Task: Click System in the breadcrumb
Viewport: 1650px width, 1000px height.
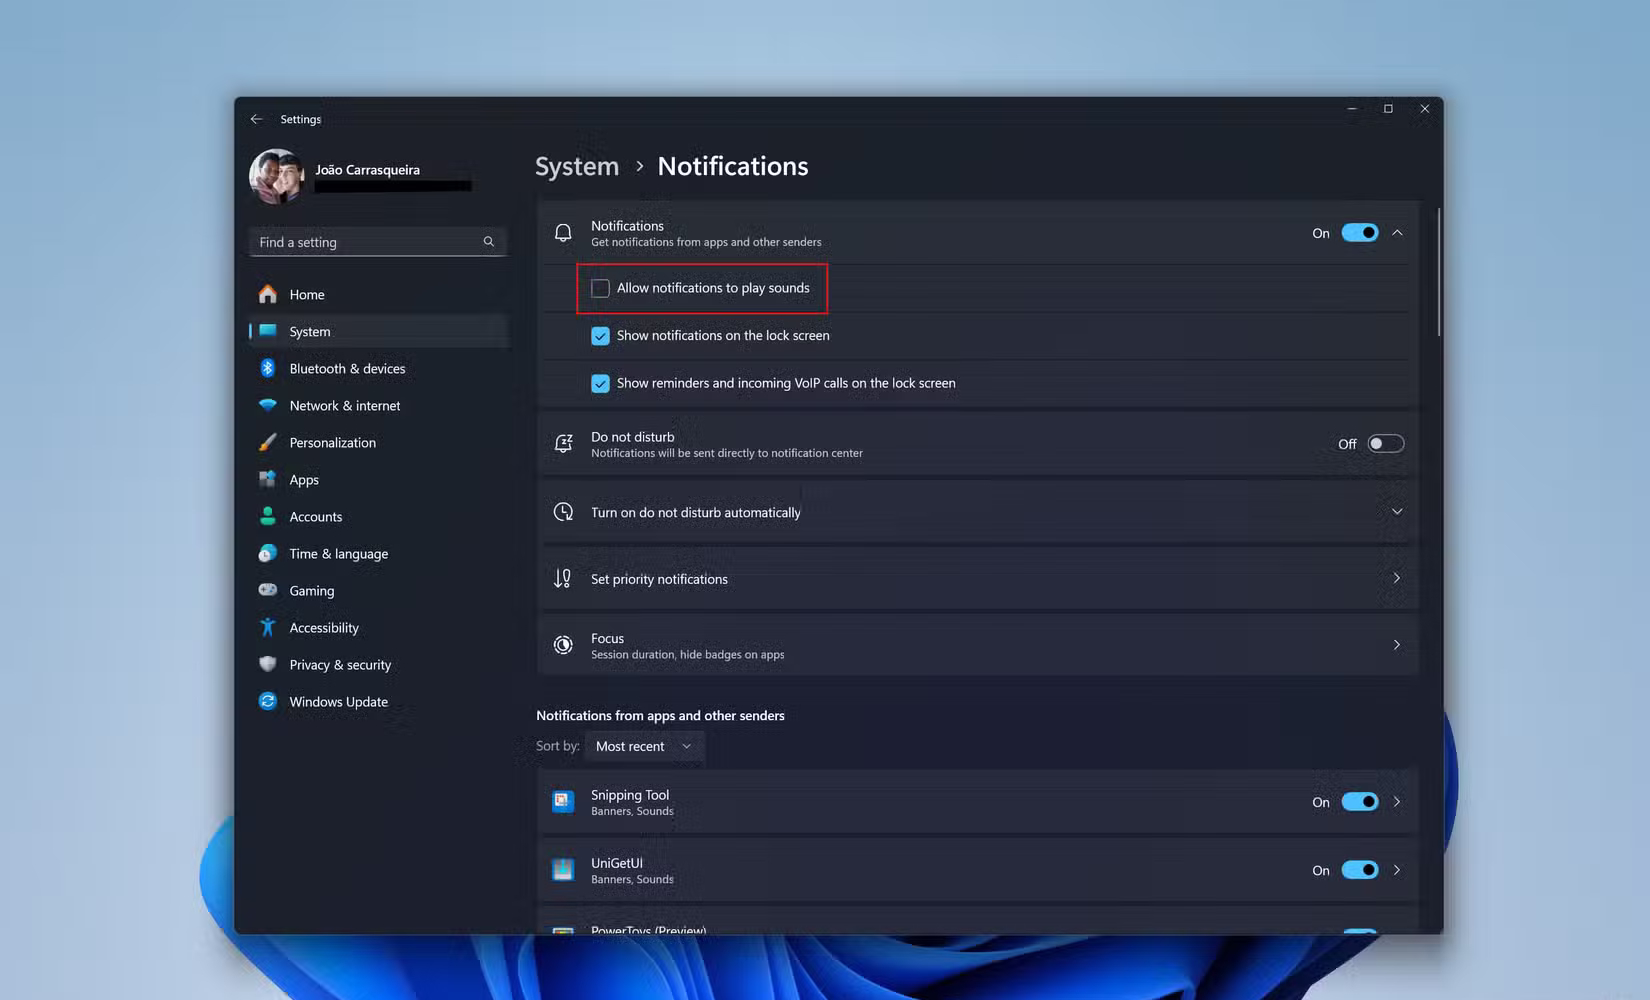Action: click(577, 166)
